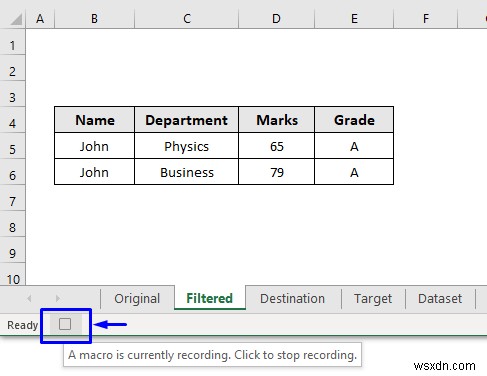Select the cell containing 79

pos(277,172)
